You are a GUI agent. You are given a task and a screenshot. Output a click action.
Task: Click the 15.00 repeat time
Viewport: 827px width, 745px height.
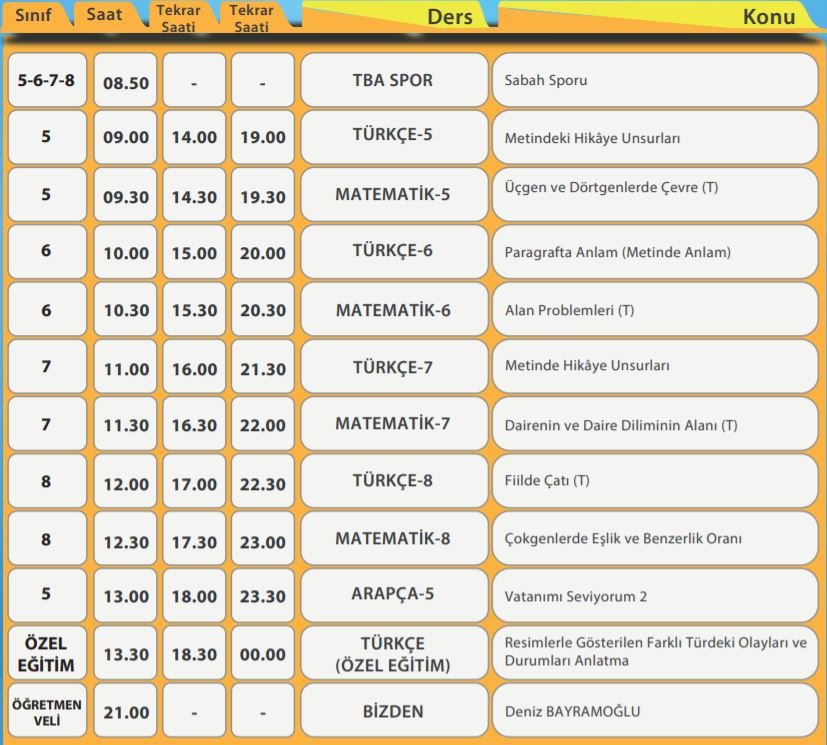click(x=194, y=252)
